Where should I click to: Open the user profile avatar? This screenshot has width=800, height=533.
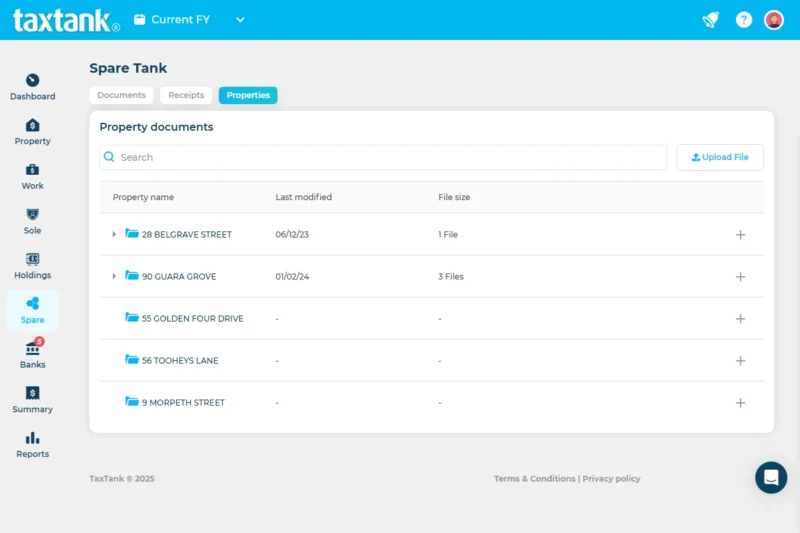tap(774, 20)
